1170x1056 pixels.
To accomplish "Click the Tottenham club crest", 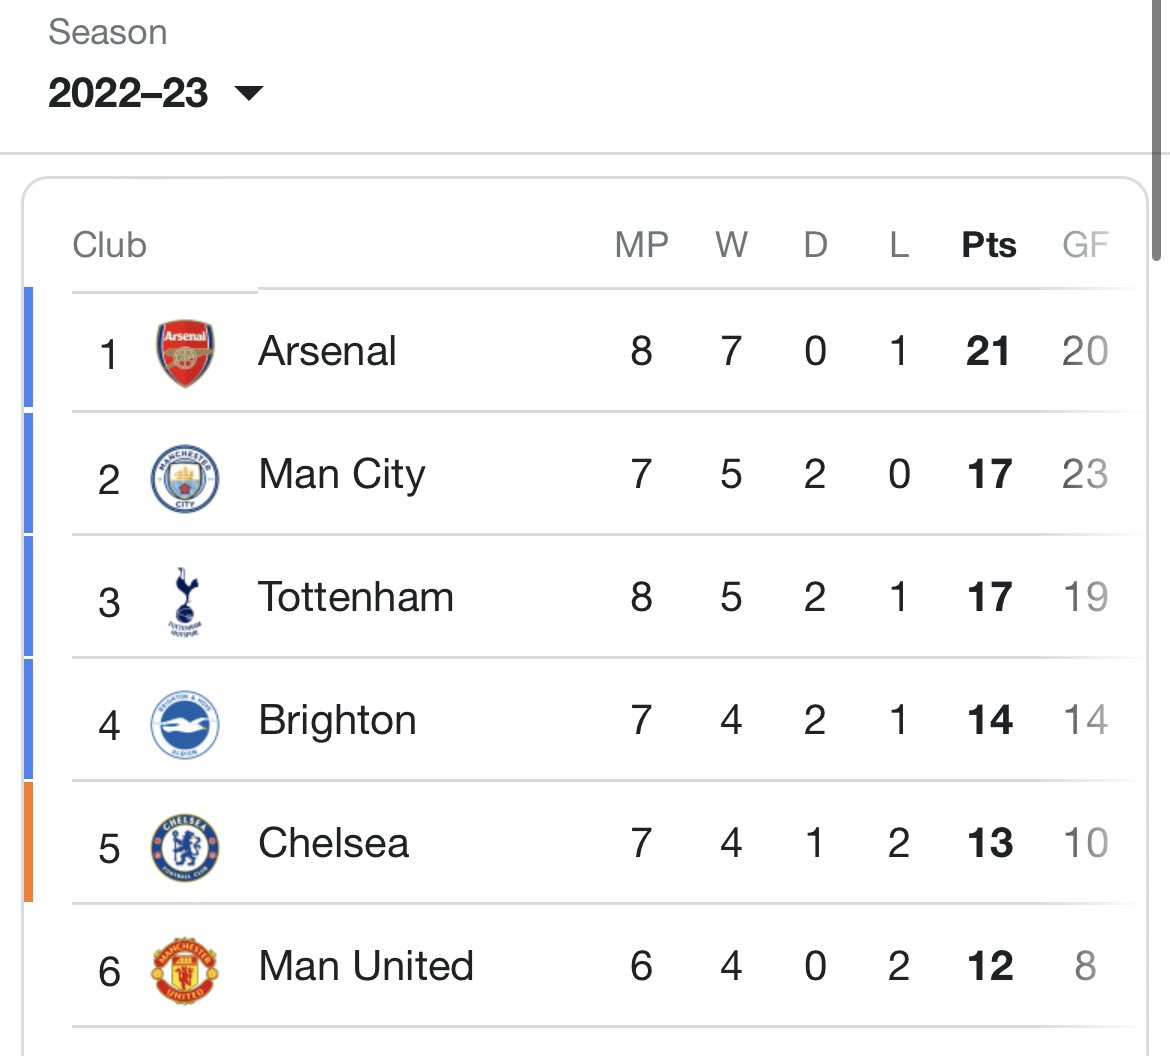I will [x=185, y=602].
